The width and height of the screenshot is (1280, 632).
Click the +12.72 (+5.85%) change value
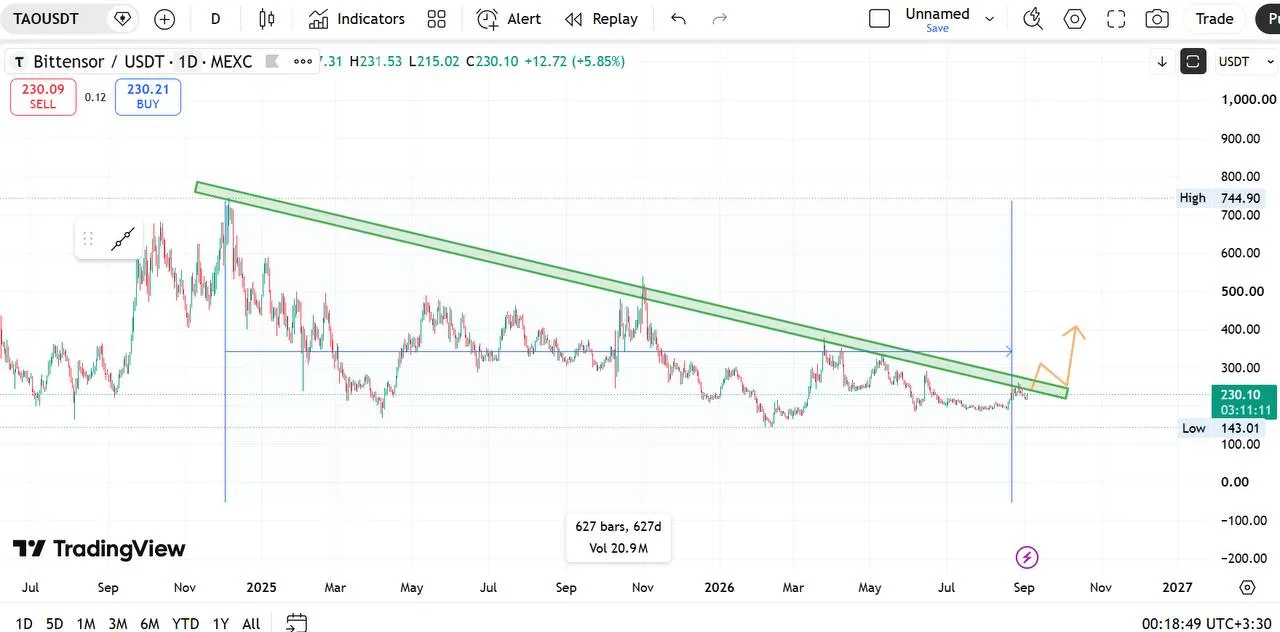click(x=573, y=61)
